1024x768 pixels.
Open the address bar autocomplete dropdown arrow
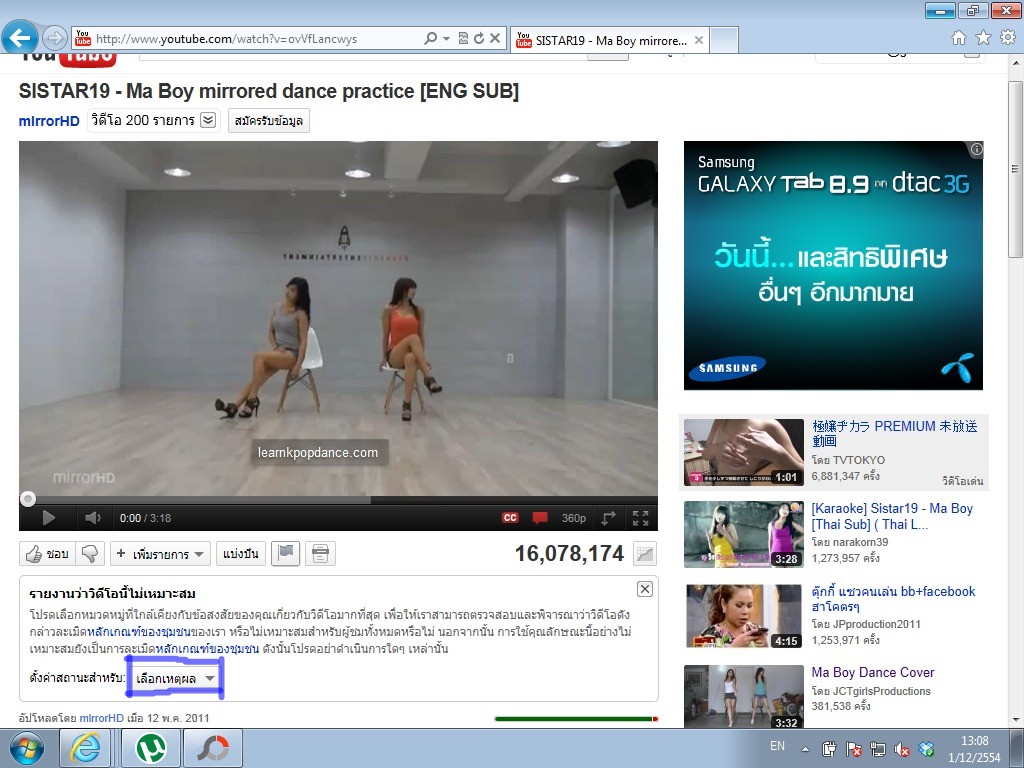pyautogui.click(x=447, y=39)
